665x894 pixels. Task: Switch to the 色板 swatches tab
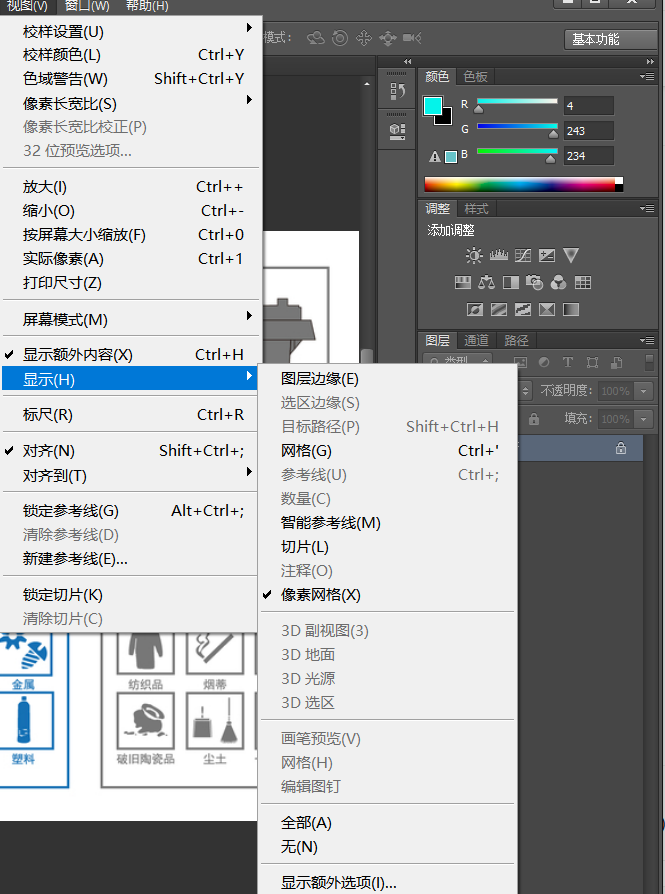pos(475,76)
